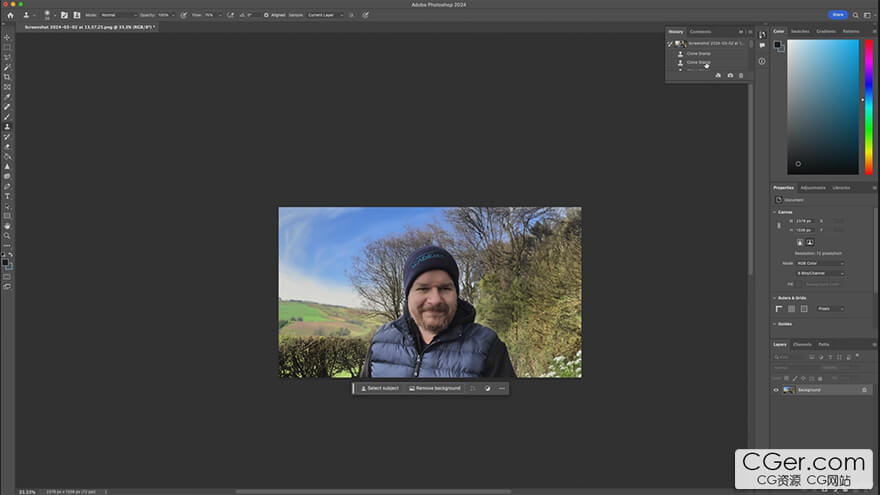Open the Flow dropdown arrow
Image resolution: width=880 pixels, height=495 pixels.
tap(219, 15)
